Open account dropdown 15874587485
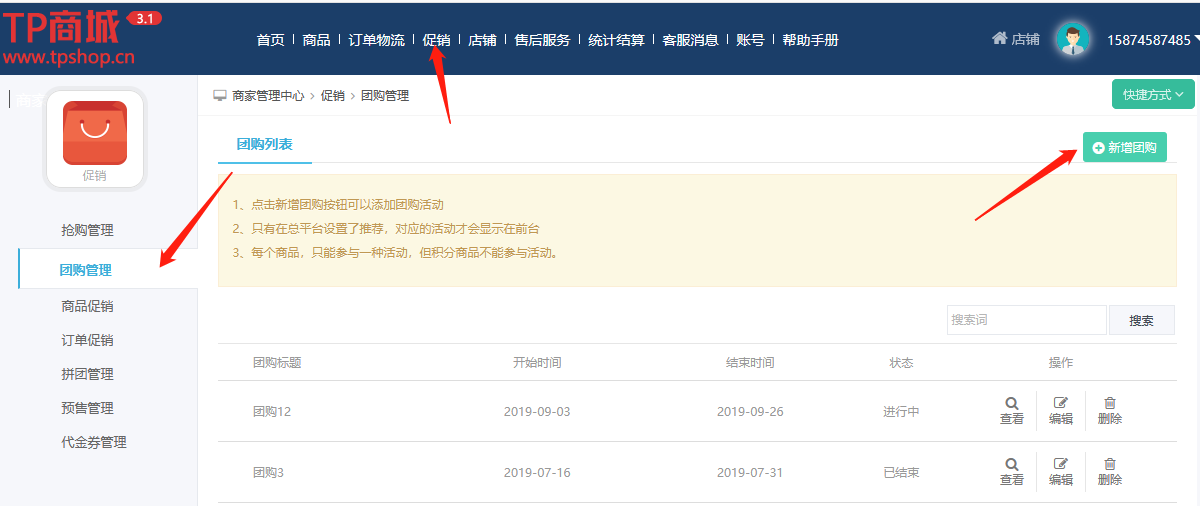1200x506 pixels. point(1150,40)
